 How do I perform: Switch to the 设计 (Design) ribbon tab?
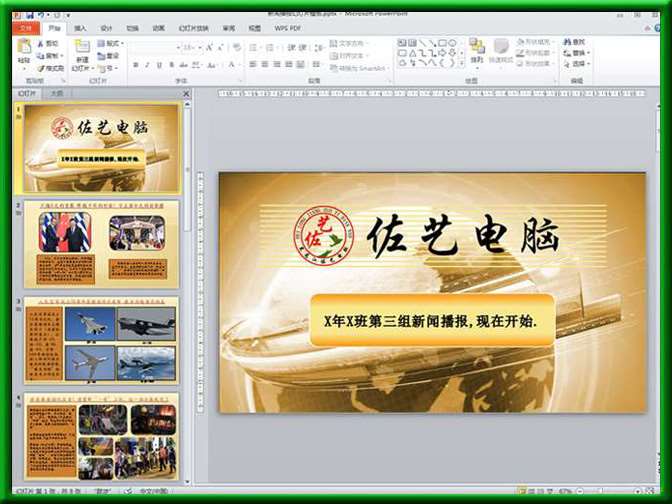coord(106,28)
